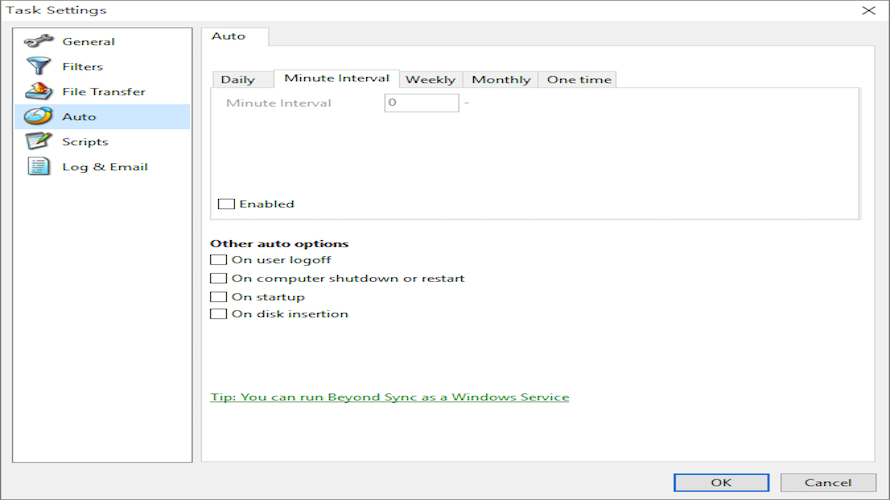Open the Weekly schedule tab
This screenshot has width=890, height=500.
tap(430, 80)
